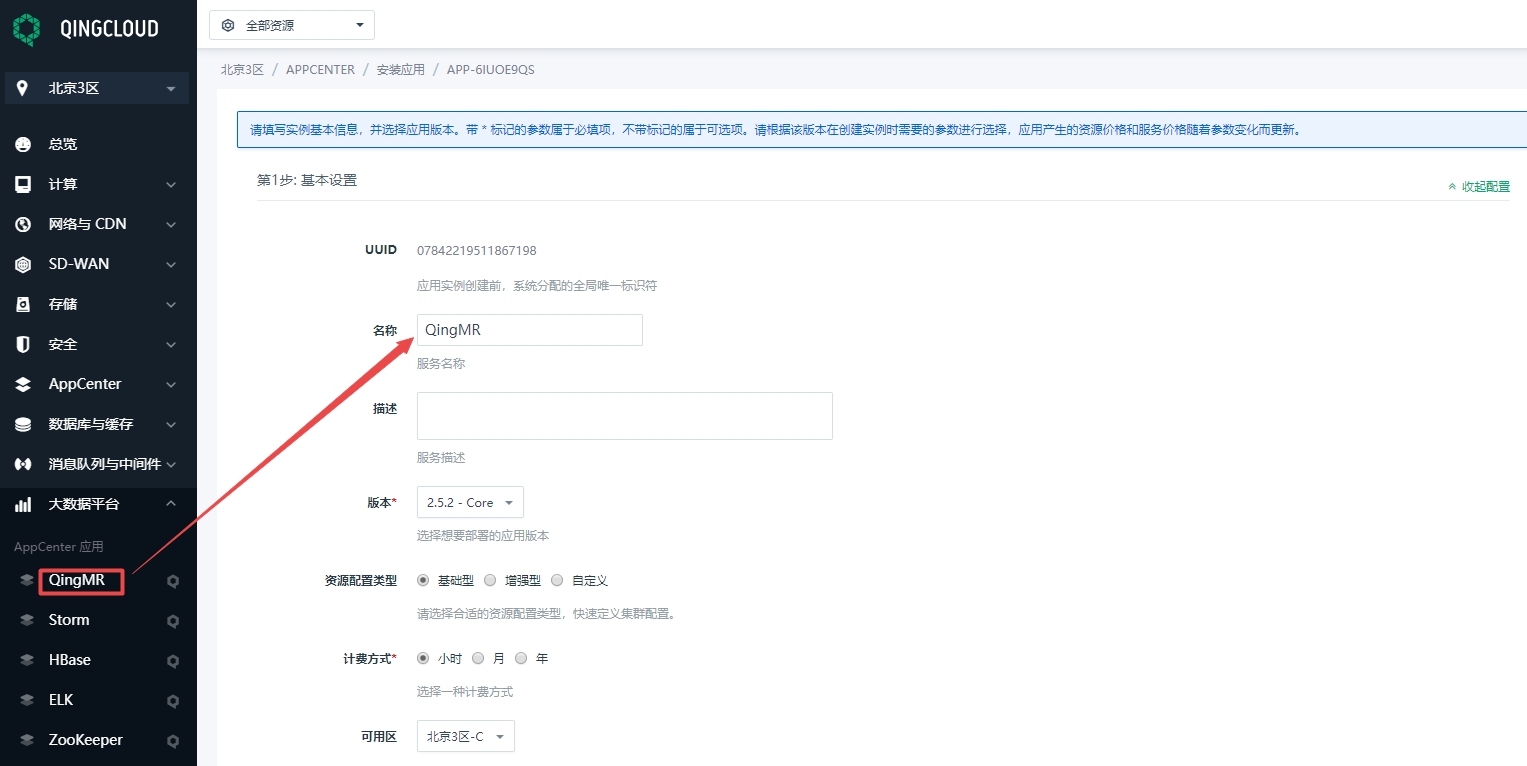Expand the 消息队列与中间件 chevron
Screen dimensions: 1527x766
coord(171,465)
